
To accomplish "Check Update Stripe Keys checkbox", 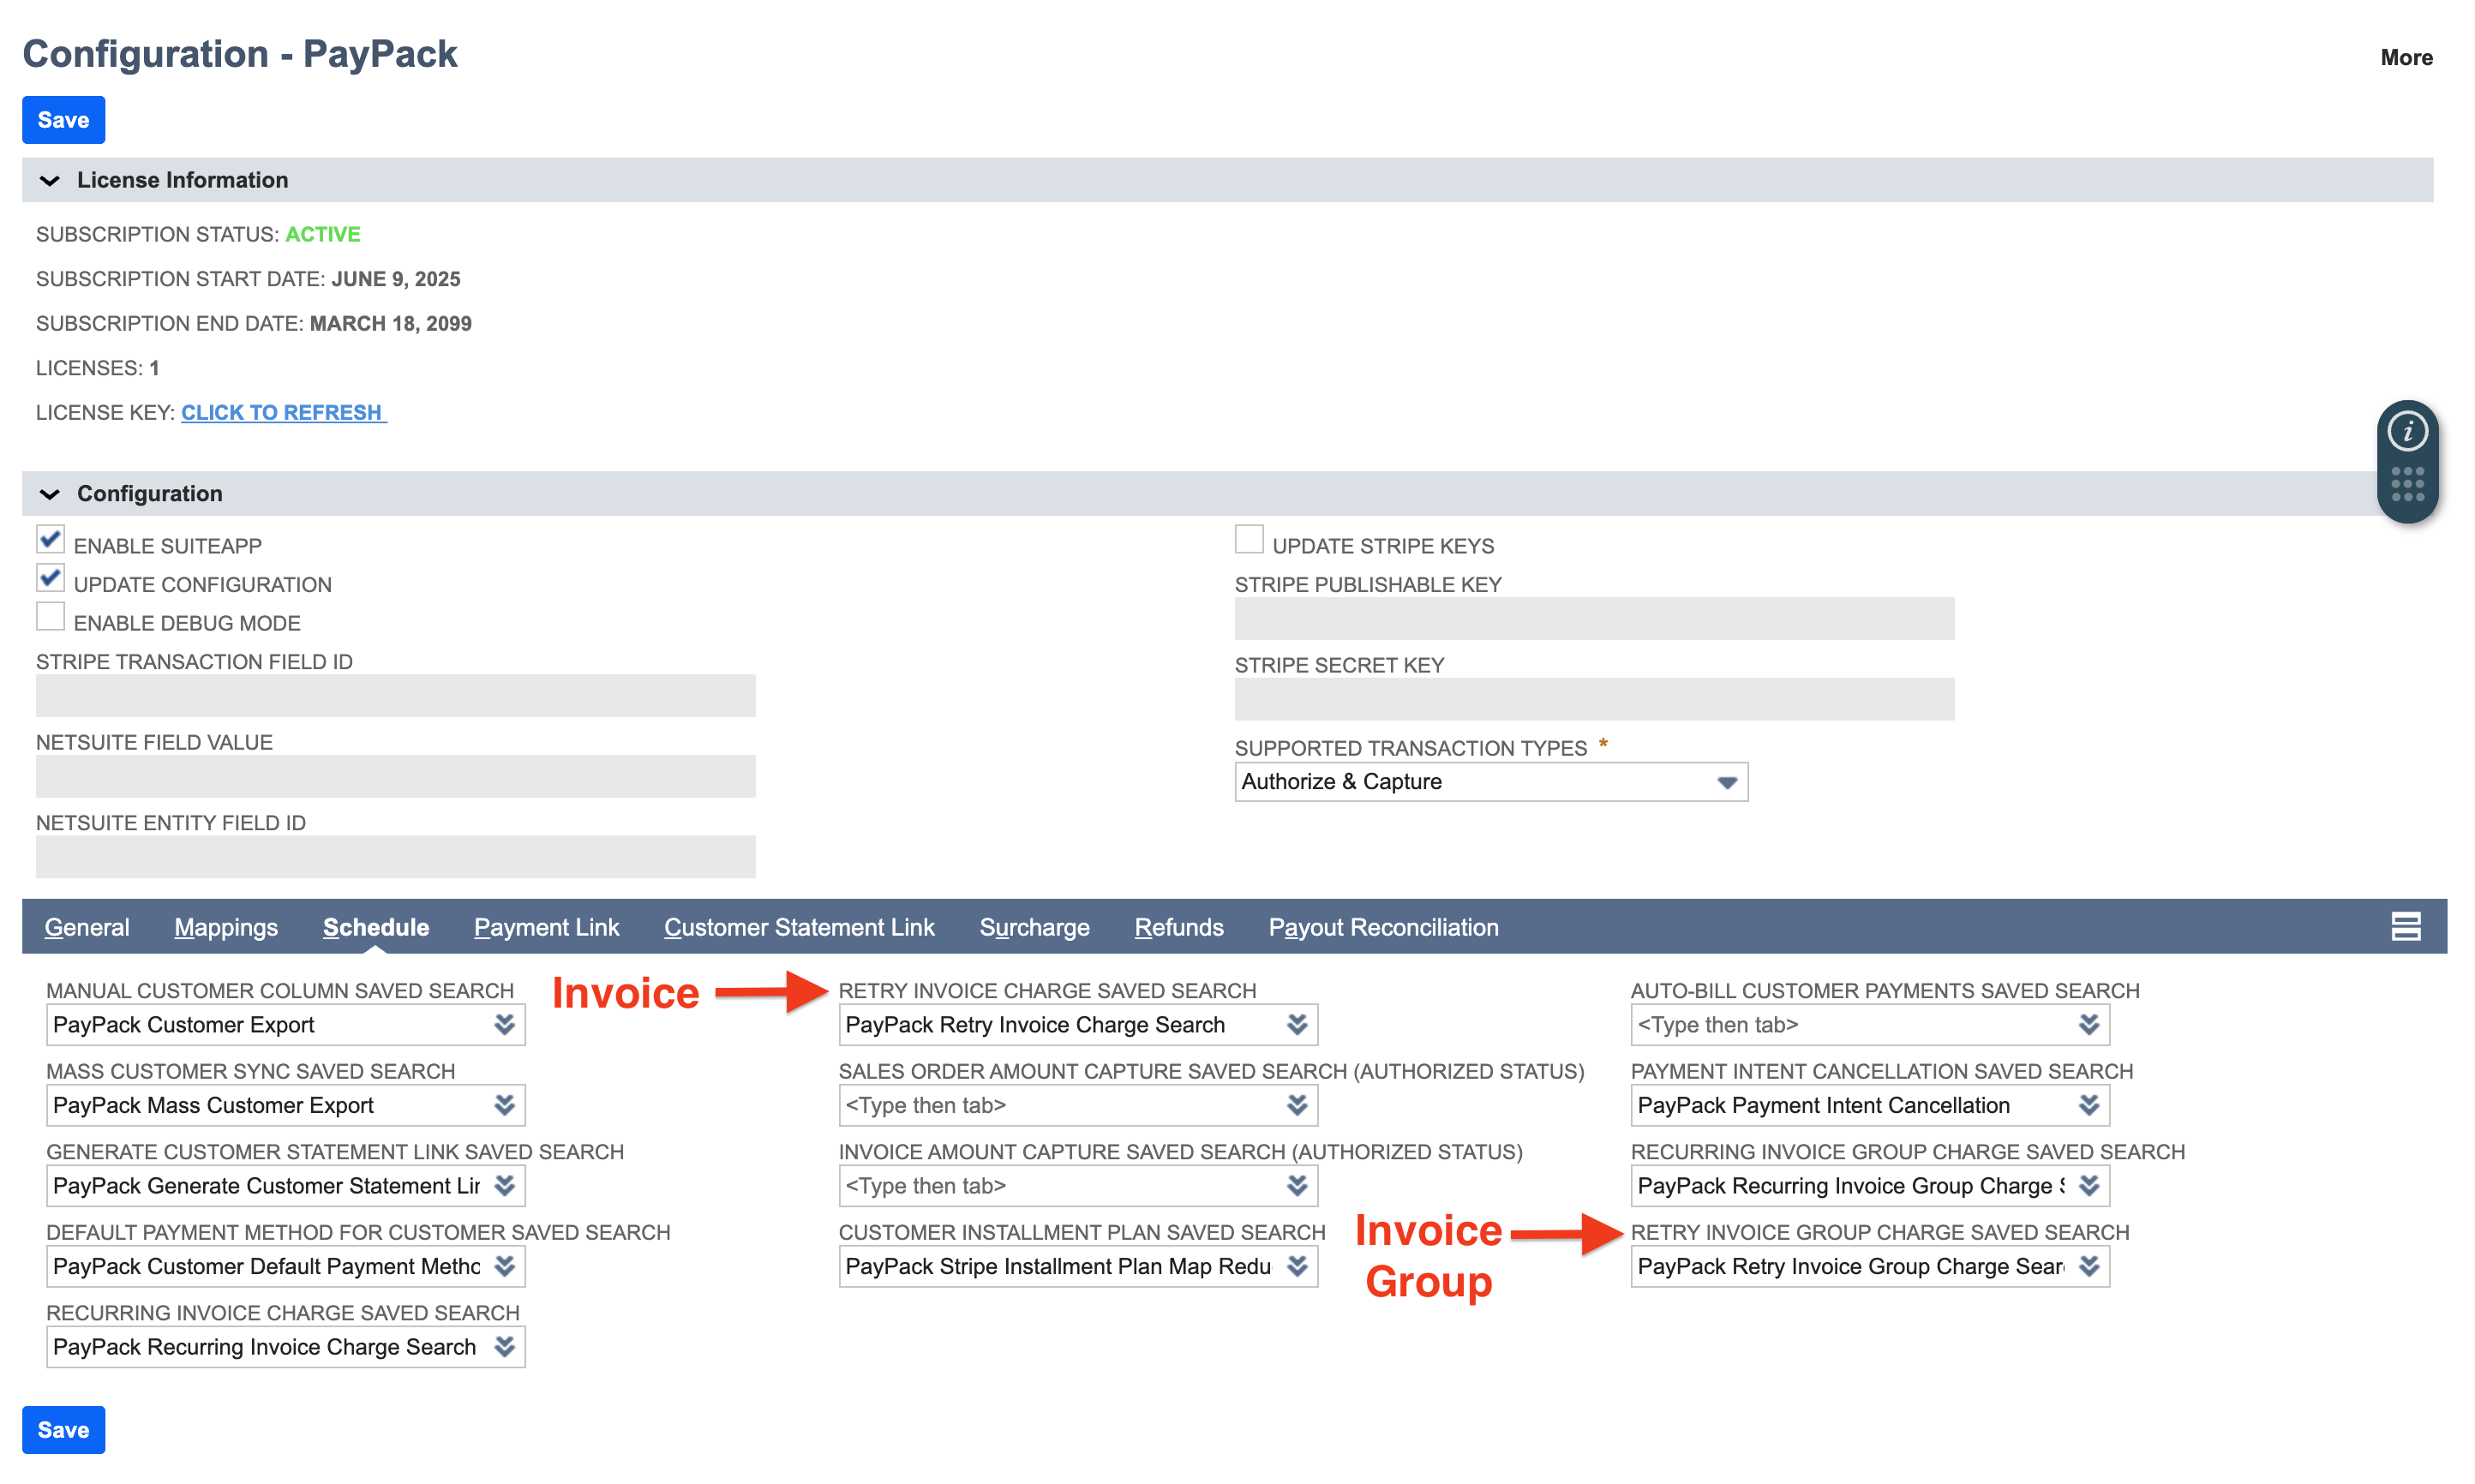I will 1249,540.
